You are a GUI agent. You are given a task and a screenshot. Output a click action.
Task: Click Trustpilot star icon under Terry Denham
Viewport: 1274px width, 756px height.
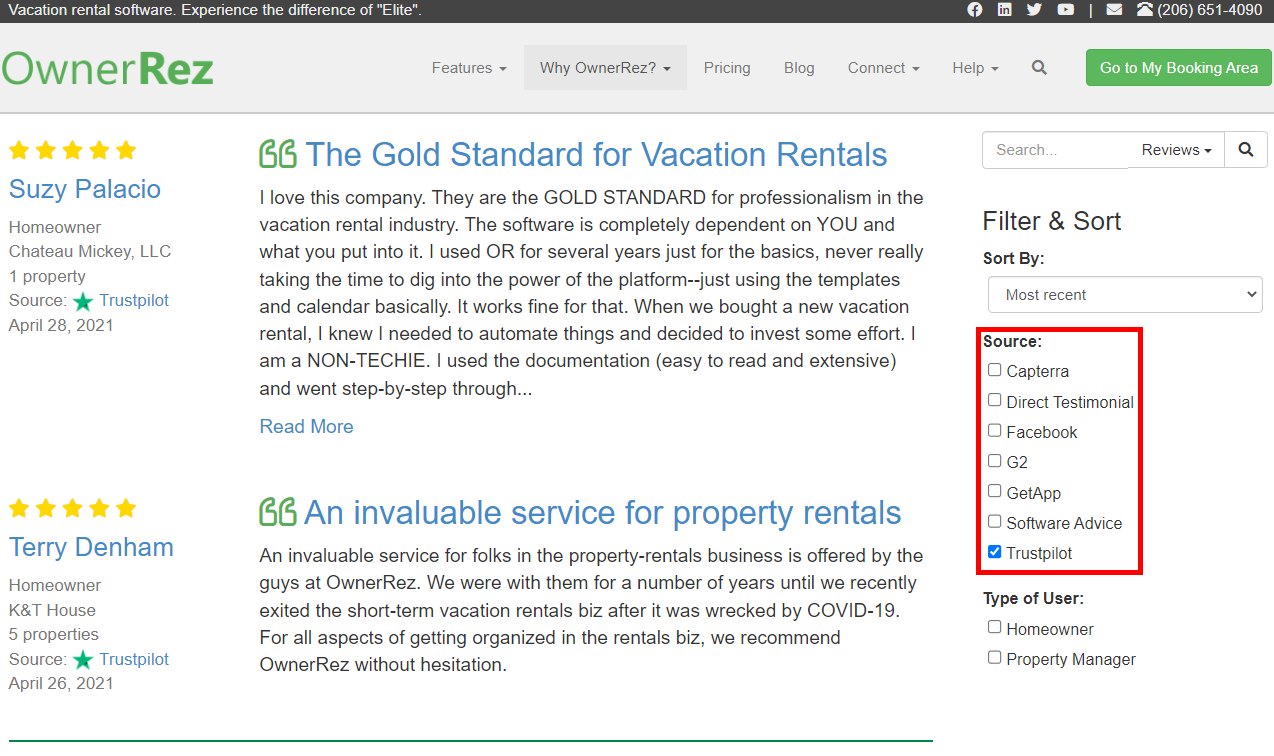(83, 660)
